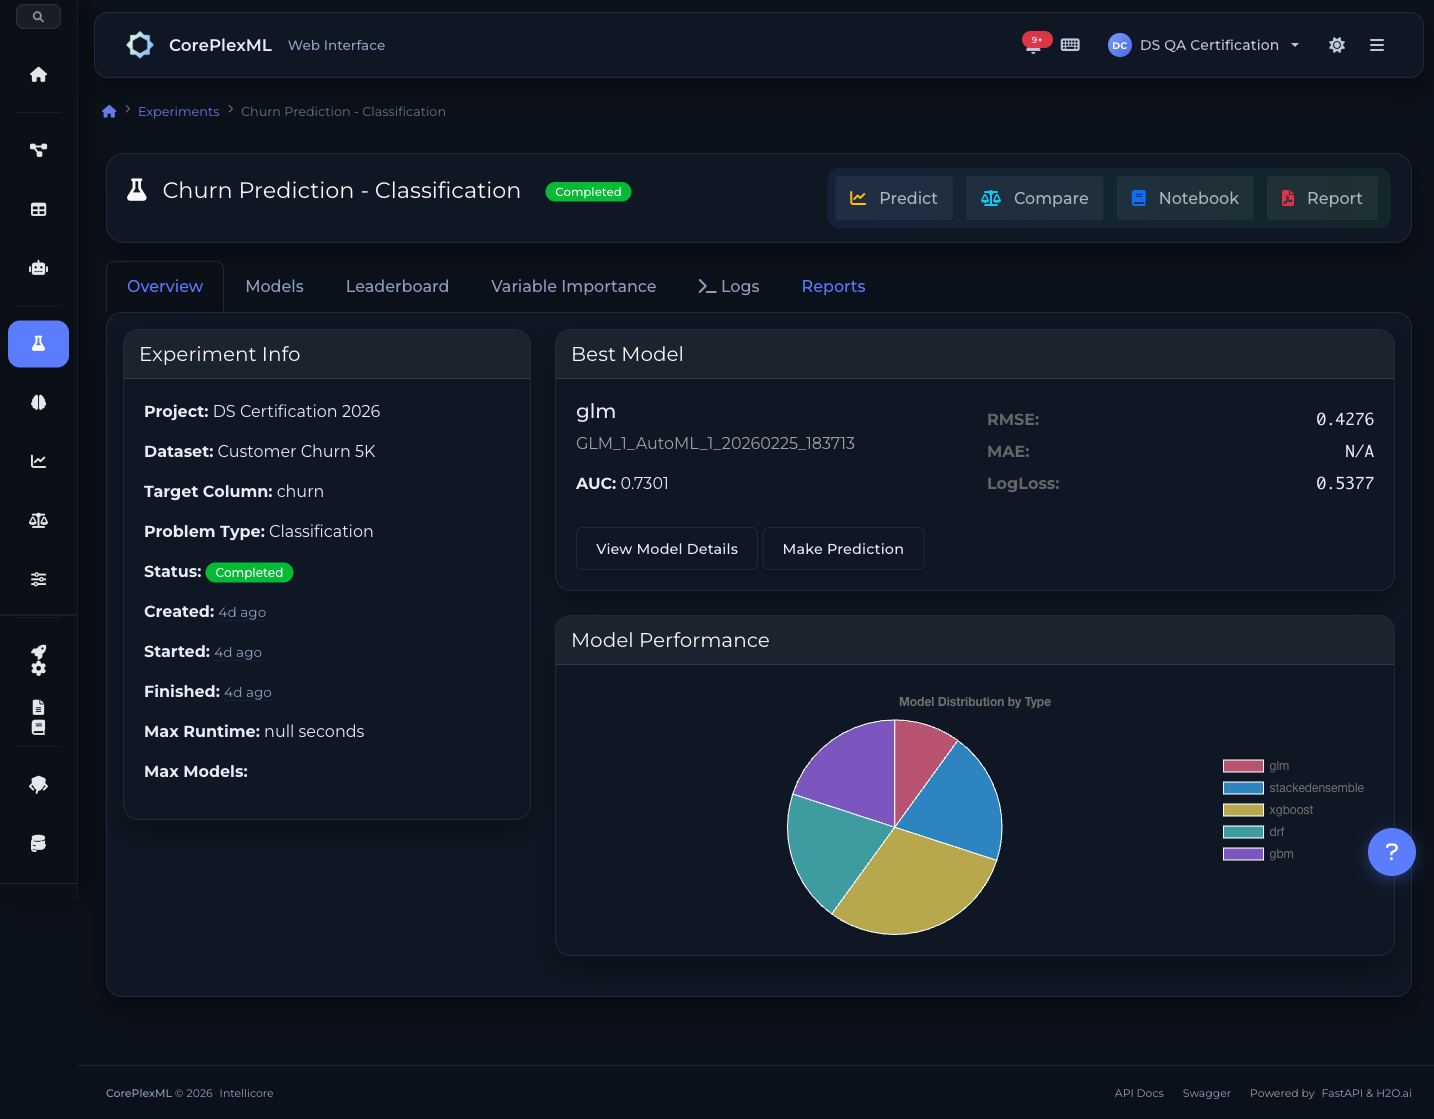
Task: Click the database icon at sidebar bottom
Action: (x=38, y=842)
